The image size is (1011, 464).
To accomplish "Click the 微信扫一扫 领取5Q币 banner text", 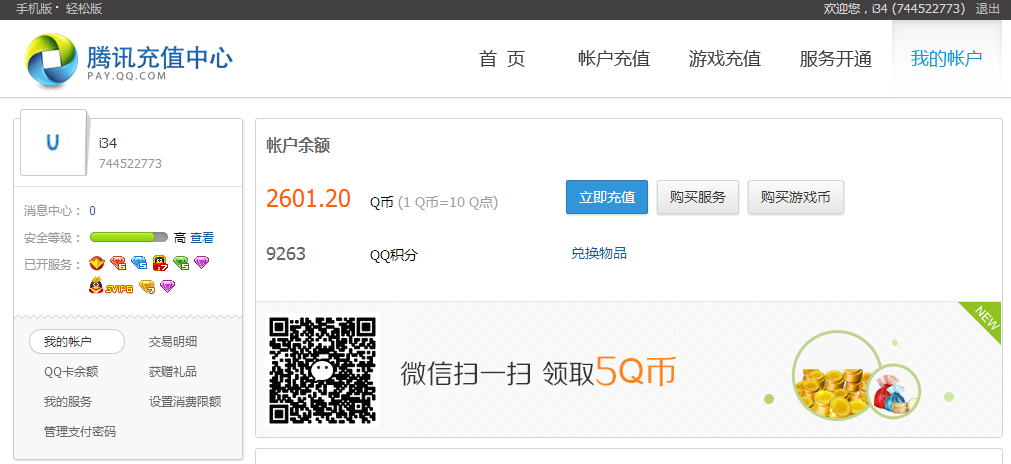I will [538, 372].
